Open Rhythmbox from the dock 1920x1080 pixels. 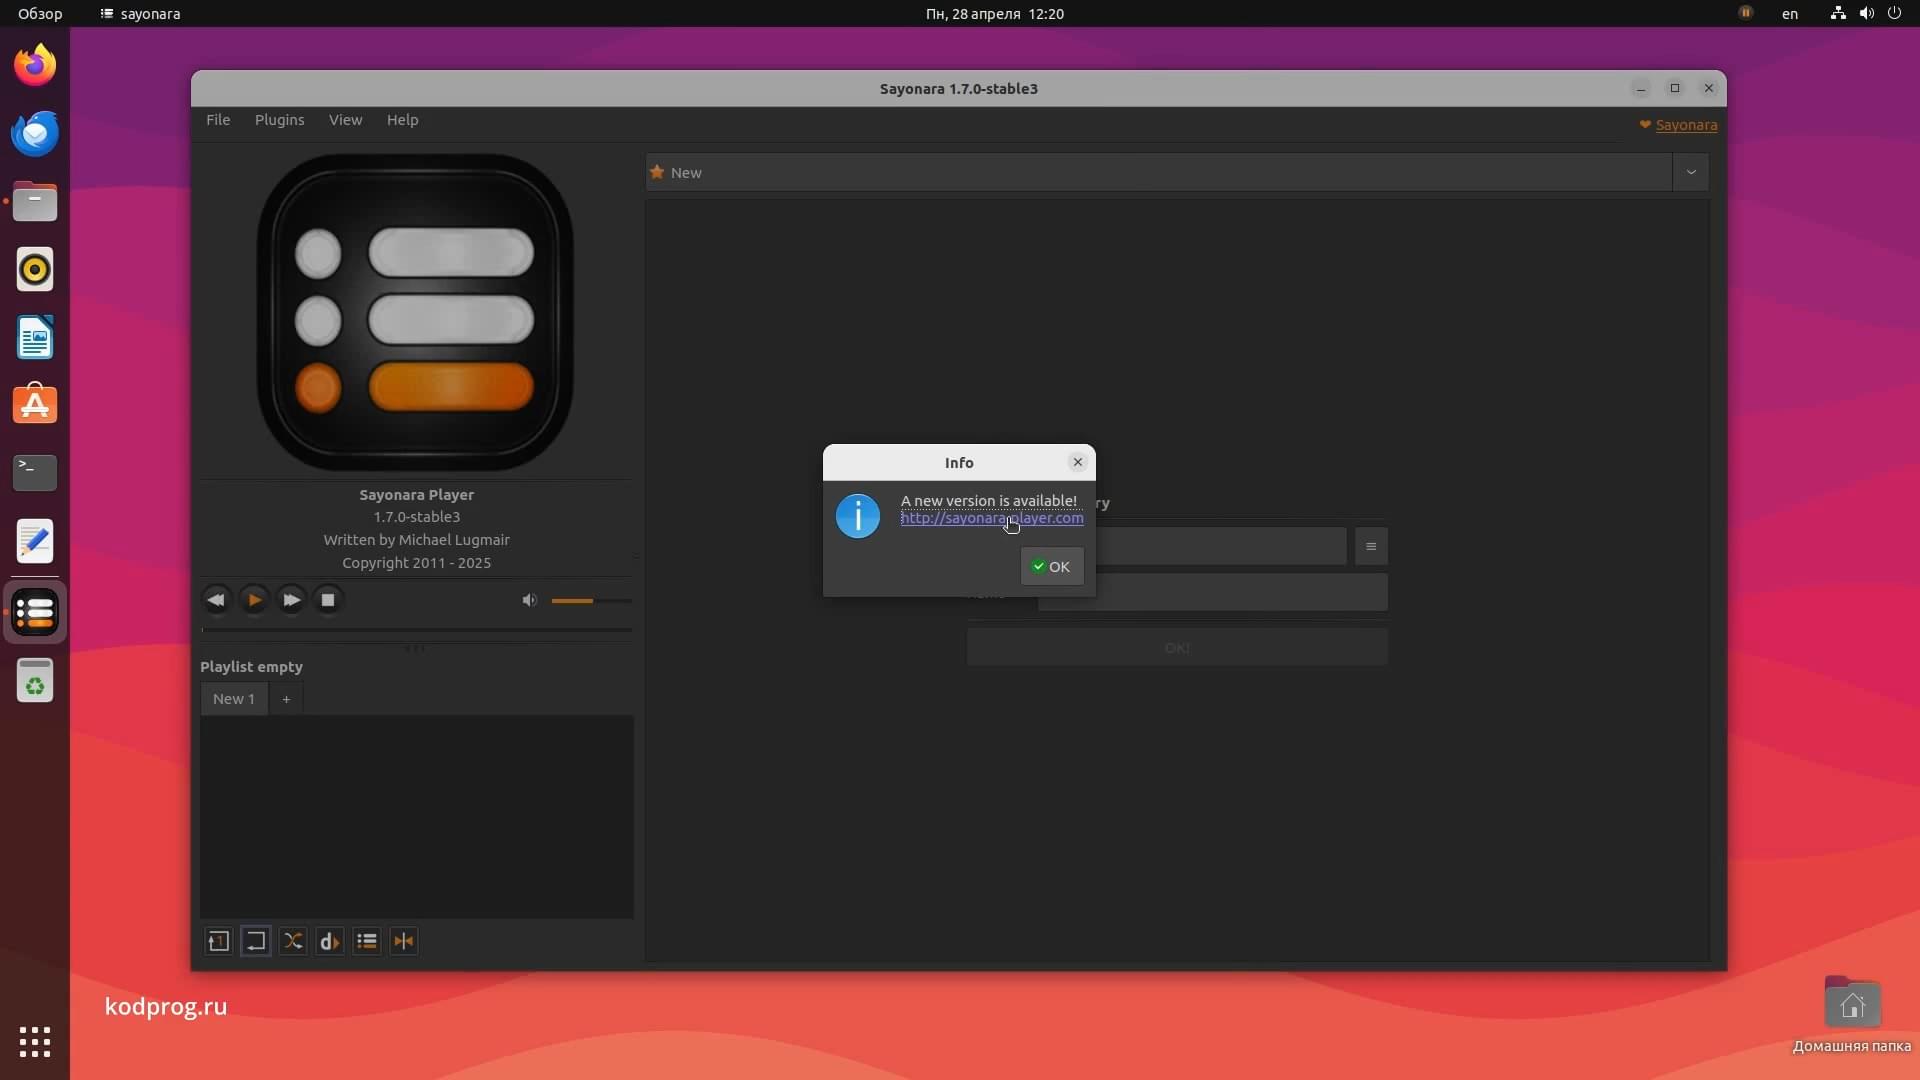(x=35, y=270)
